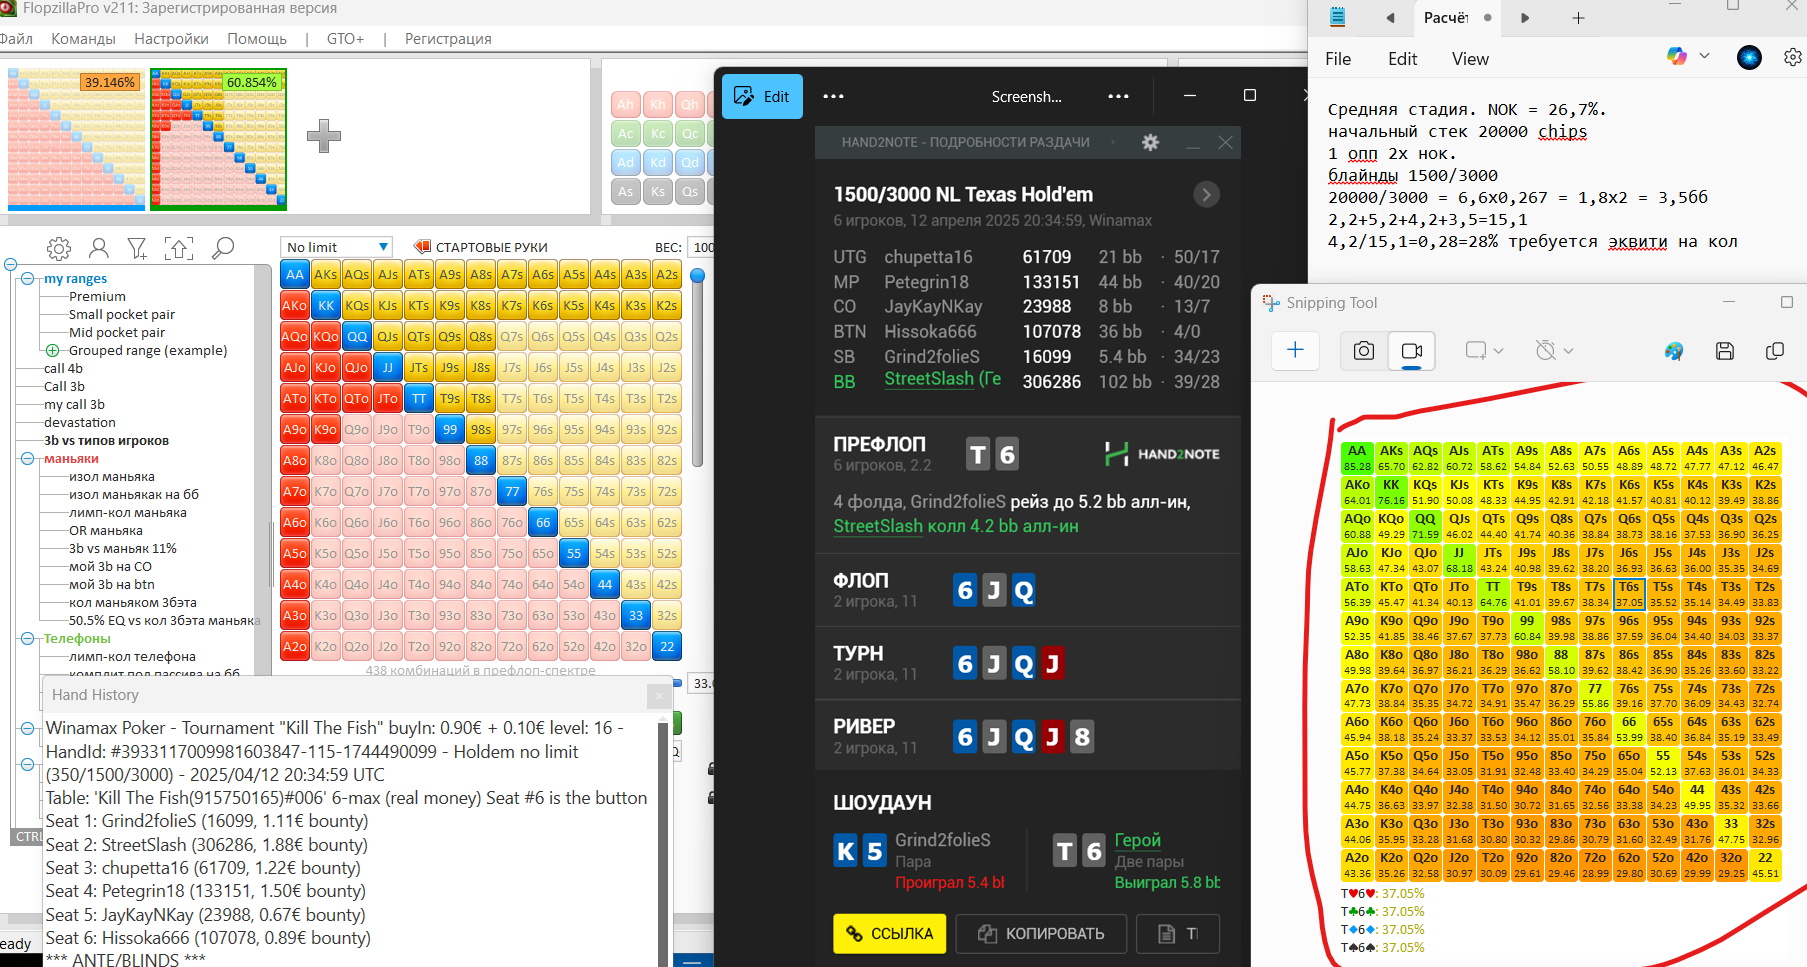Open the Помощь menu
Image resolution: width=1807 pixels, height=967 pixels.
[257, 38]
